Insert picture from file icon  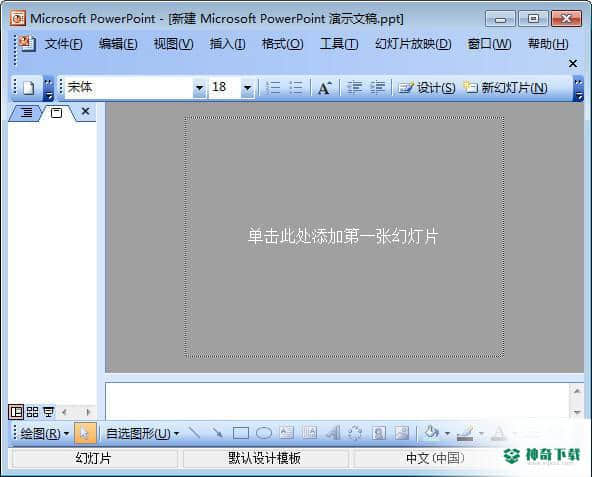click(x=402, y=433)
